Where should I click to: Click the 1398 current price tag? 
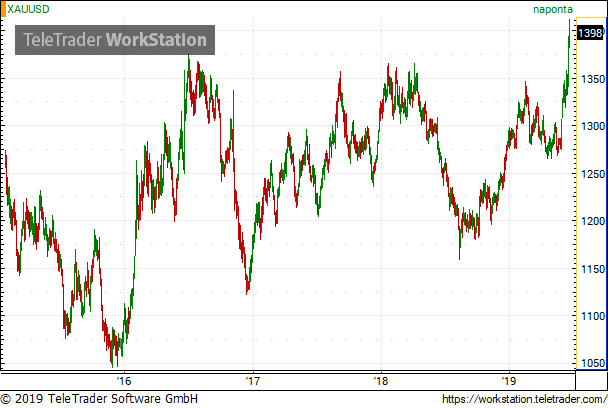590,33
